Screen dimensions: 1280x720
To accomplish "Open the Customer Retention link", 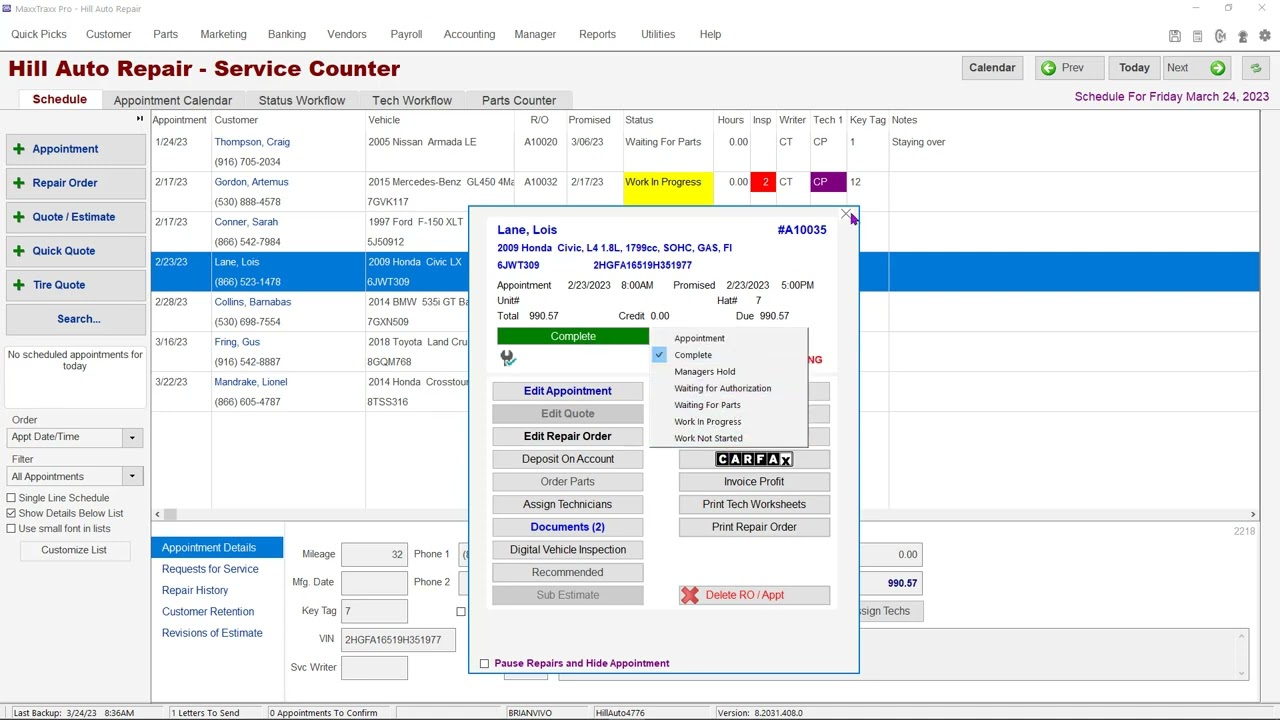I will click(208, 612).
